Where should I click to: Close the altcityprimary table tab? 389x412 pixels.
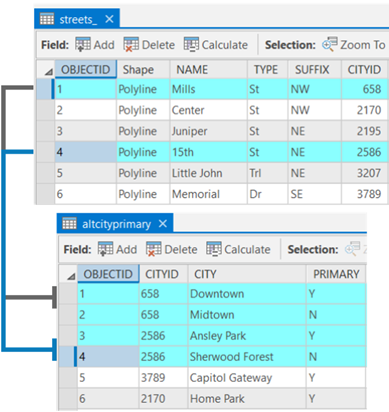pos(163,224)
